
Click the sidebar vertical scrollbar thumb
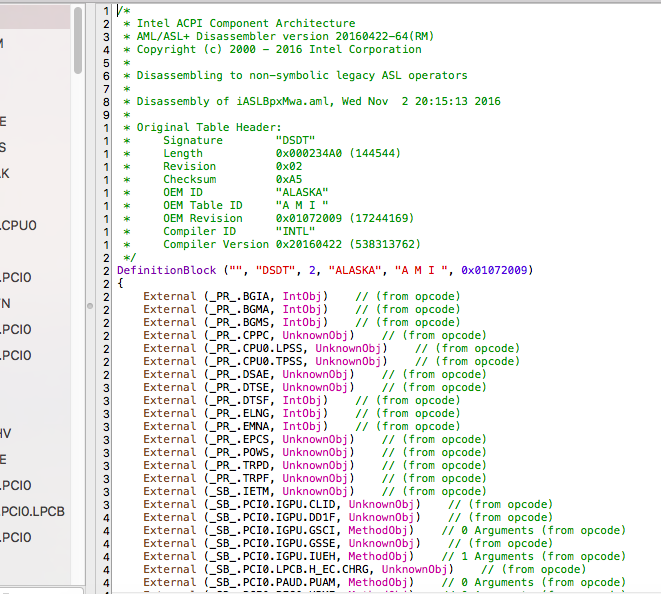tap(78, 39)
